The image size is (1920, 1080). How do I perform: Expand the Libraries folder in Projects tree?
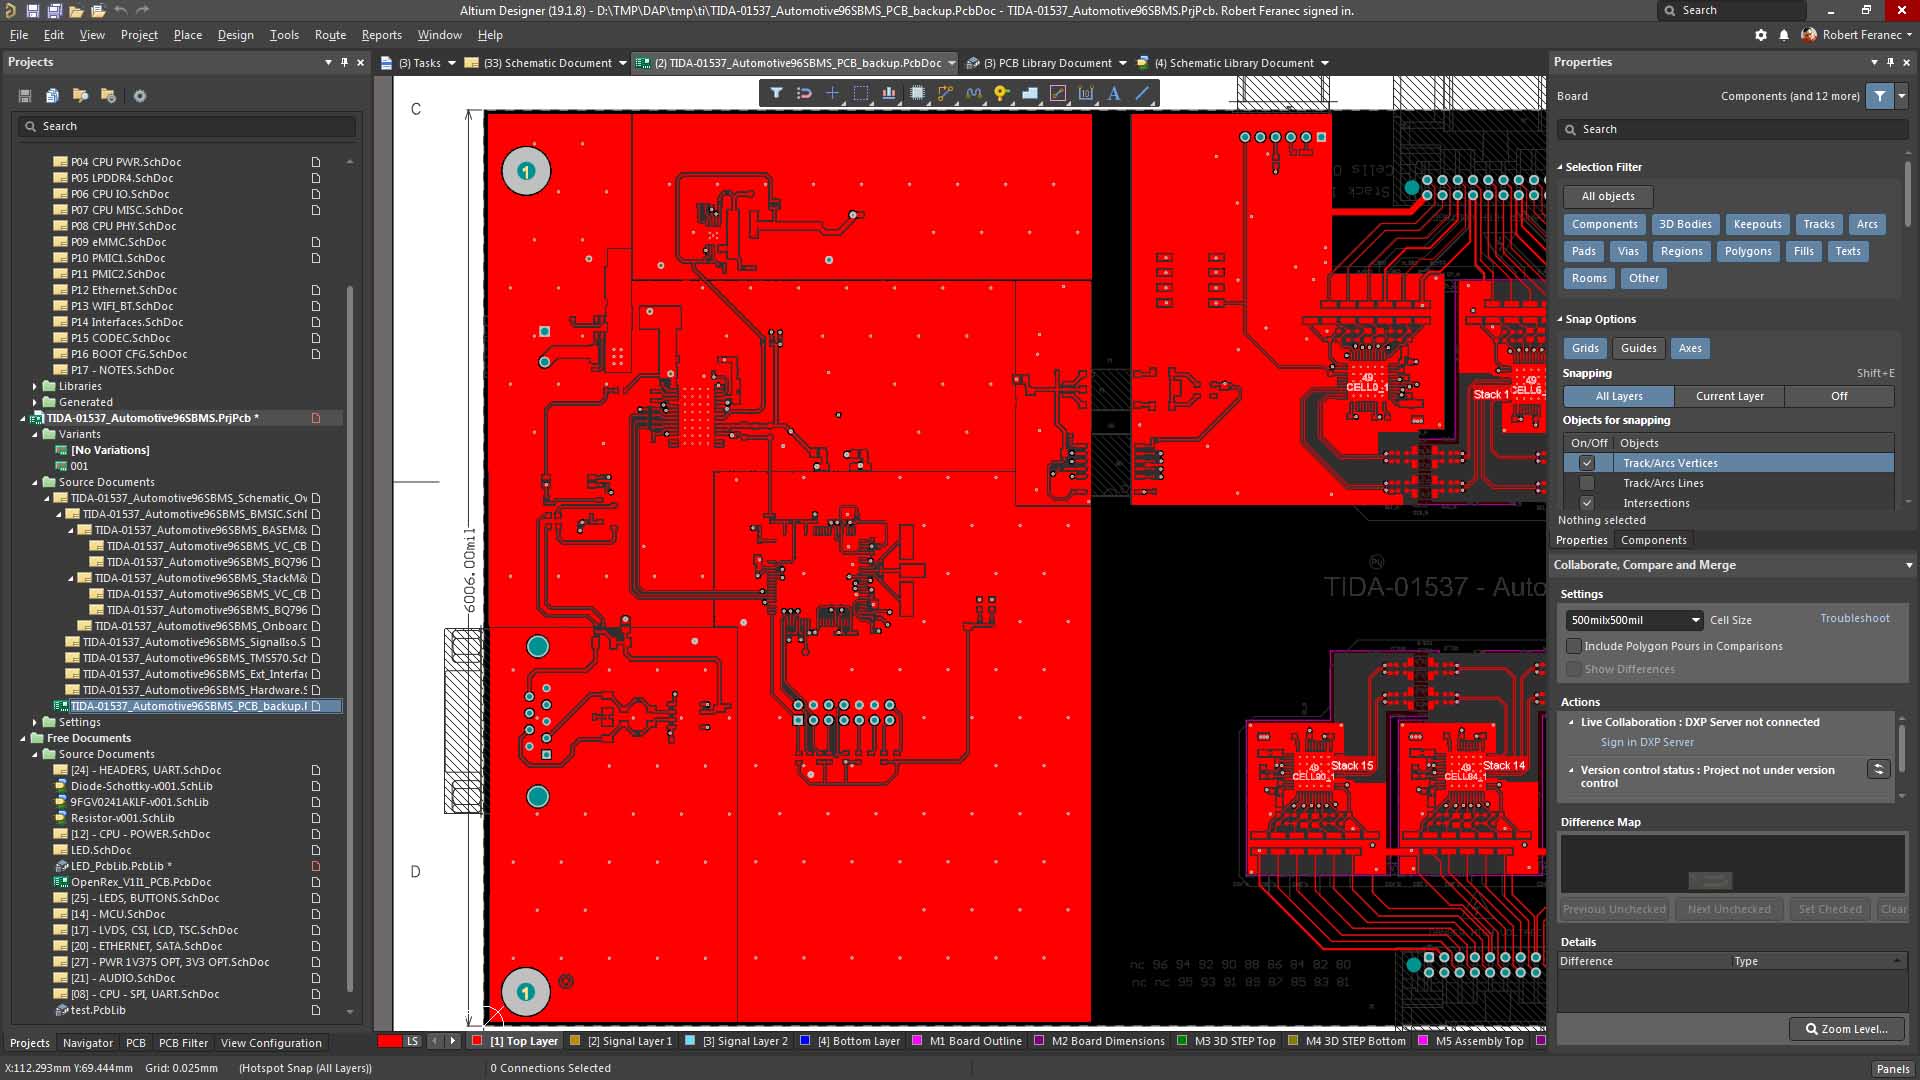35,386
